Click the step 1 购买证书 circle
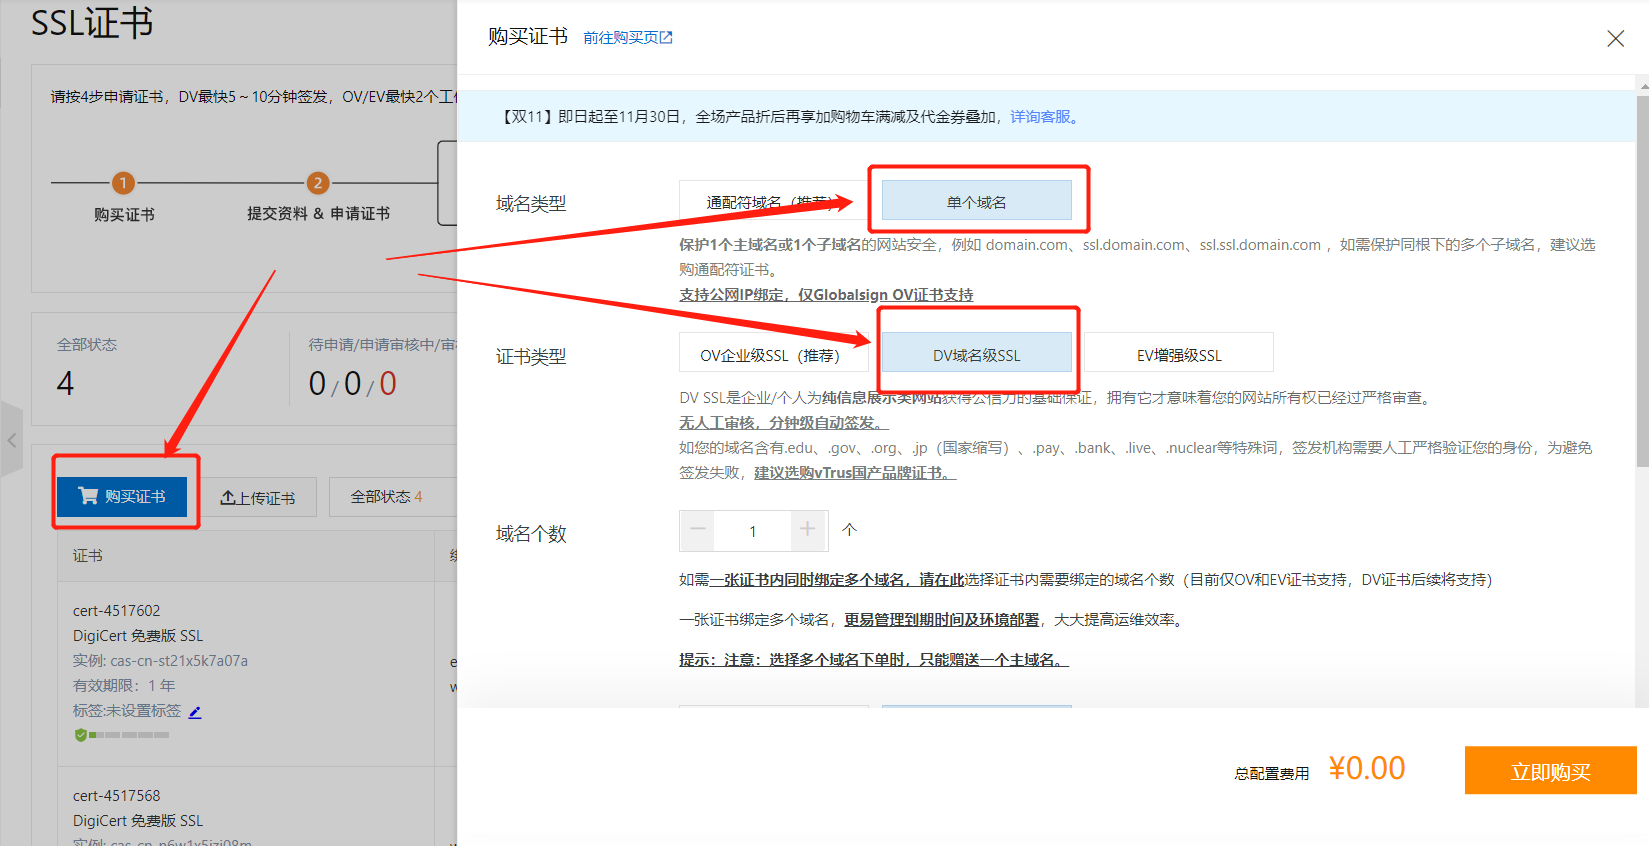 [123, 183]
